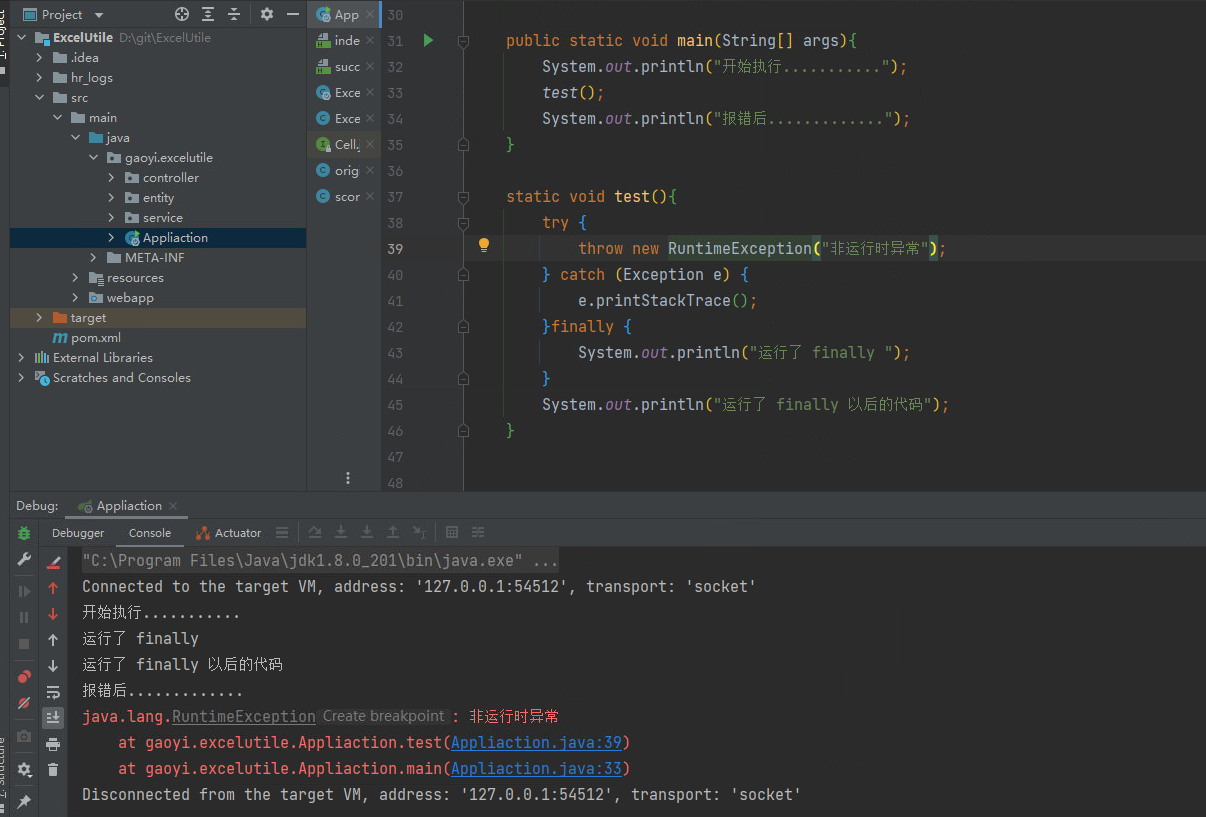The image size is (1206, 817).
Task: Click red up arrow in console toolbar
Action: [x=53, y=588]
